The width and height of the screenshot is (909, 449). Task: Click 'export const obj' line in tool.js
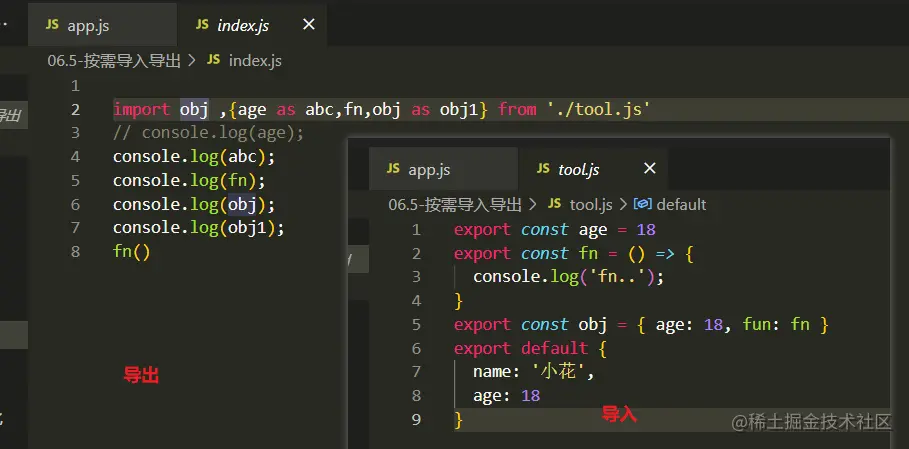tap(641, 324)
